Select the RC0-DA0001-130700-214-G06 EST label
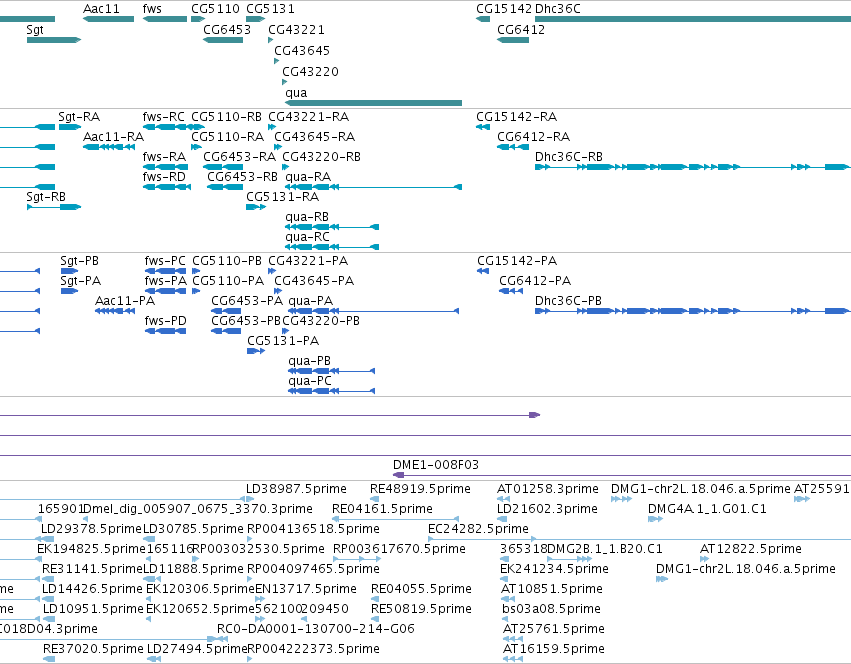This screenshot has height=664, width=851. (316, 629)
